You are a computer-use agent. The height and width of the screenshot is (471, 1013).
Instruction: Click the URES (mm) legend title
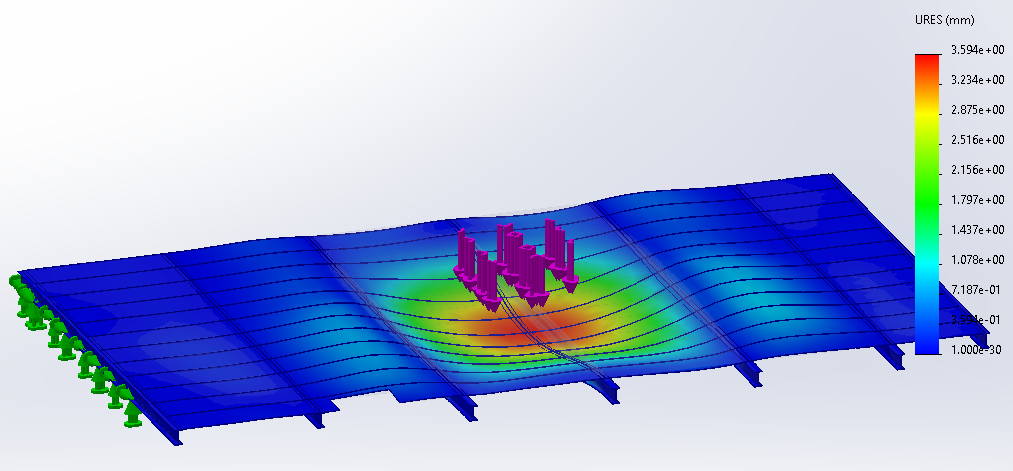coord(945,20)
